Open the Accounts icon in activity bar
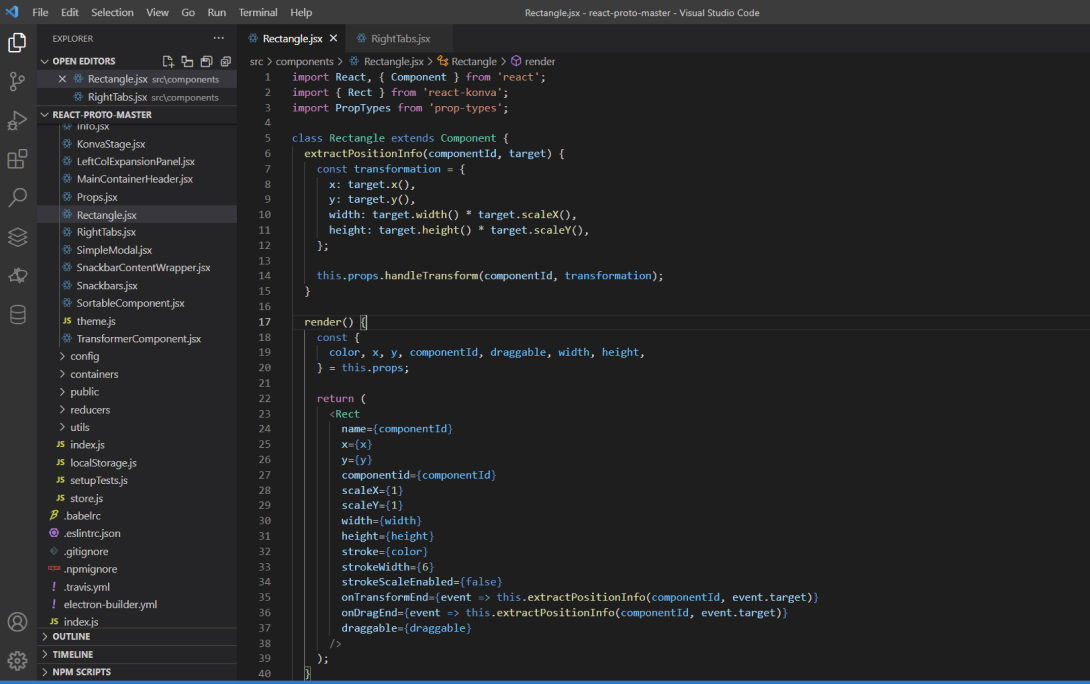1090x684 pixels. pos(17,621)
